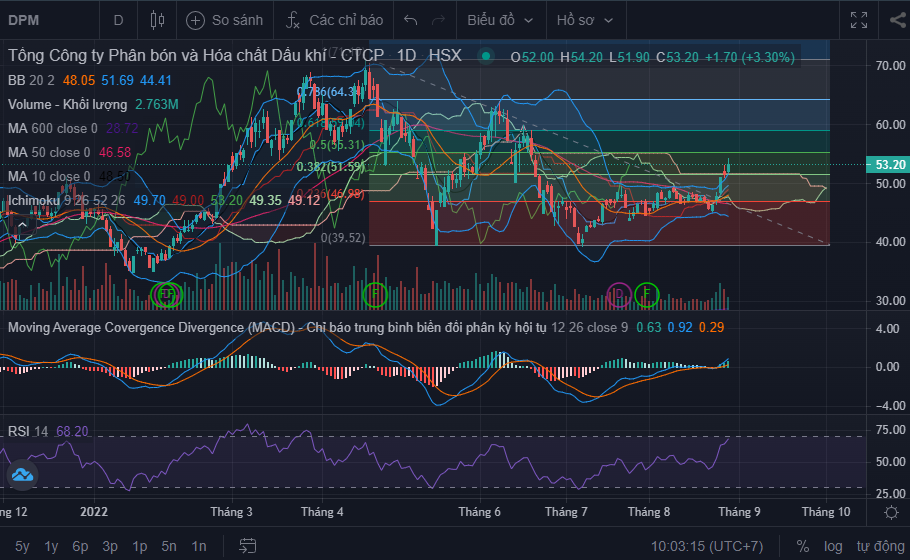The image size is (910, 560).
Task: Click the green F marker near Tháng 8
Action: [647, 294]
